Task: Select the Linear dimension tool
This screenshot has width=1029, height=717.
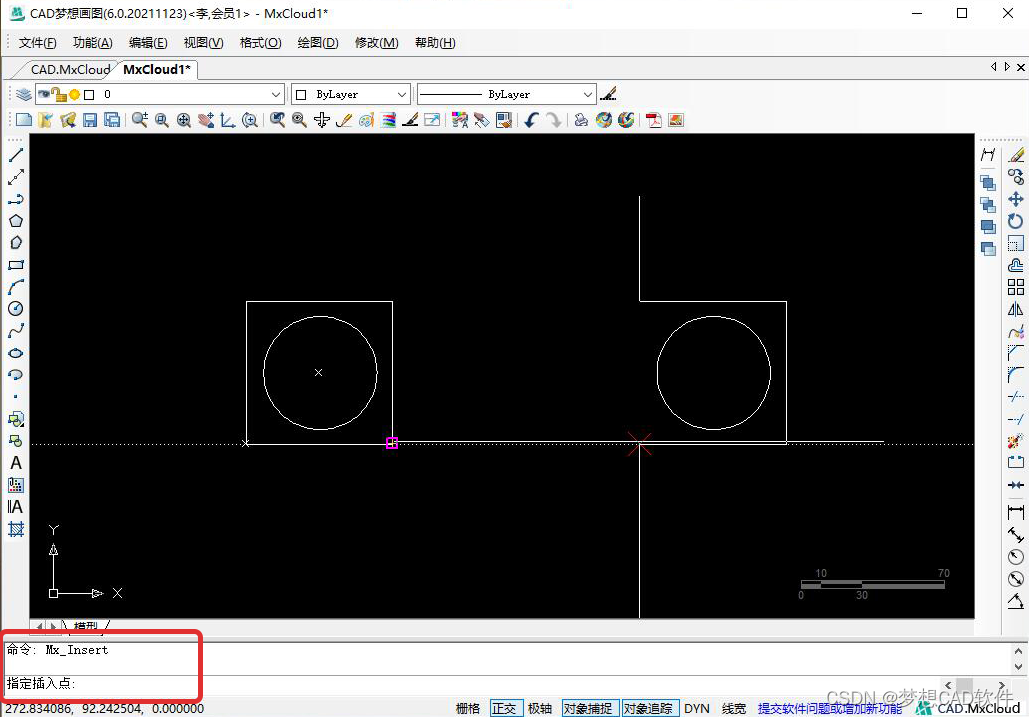Action: (1016, 512)
